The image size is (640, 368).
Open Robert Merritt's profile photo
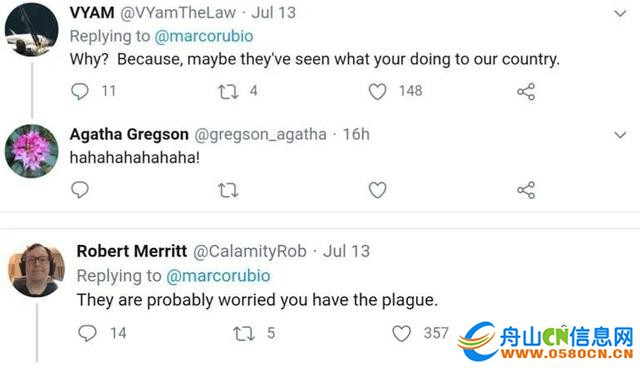pyautogui.click(x=36, y=270)
